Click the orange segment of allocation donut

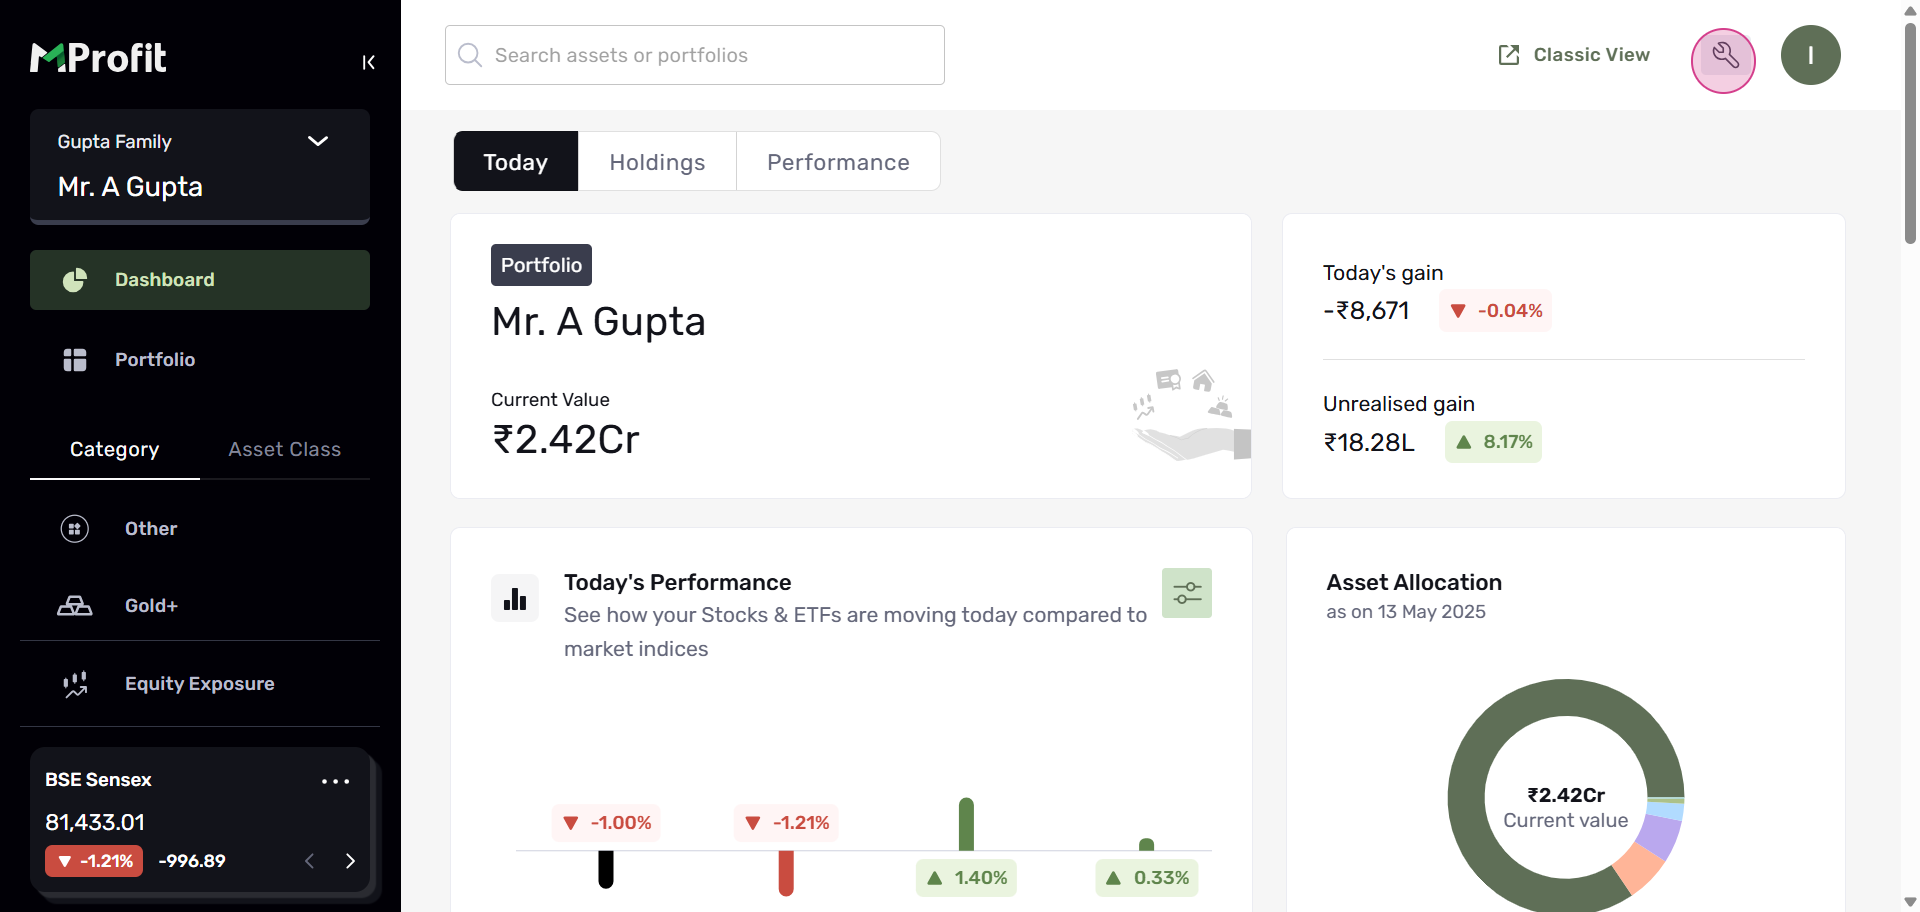point(1637,866)
